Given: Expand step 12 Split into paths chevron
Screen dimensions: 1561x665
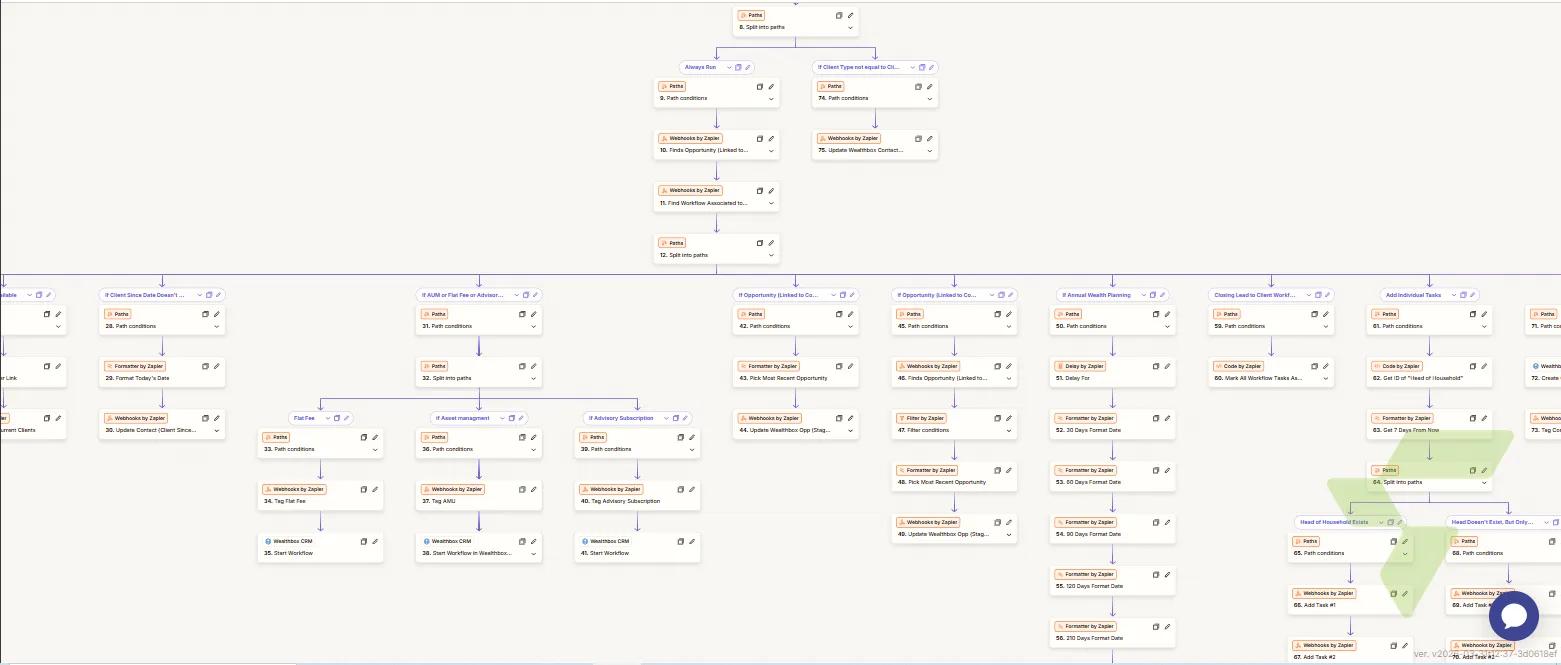Looking at the screenshot, I should (772, 255).
